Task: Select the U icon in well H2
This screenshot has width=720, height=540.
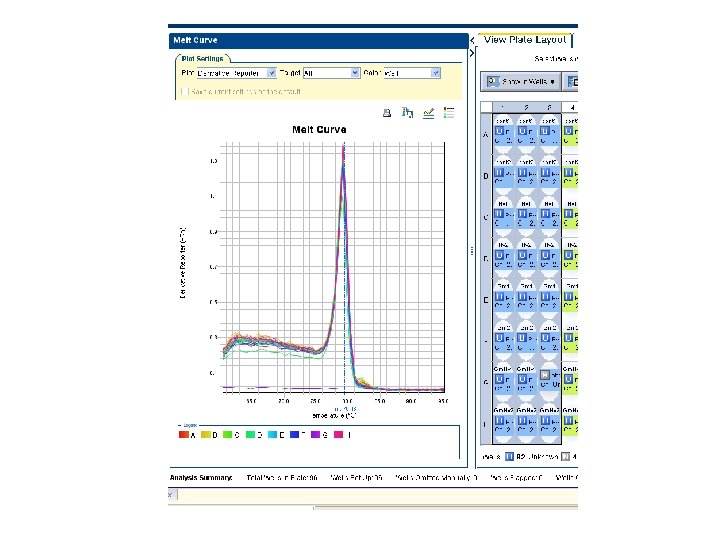Action: point(523,421)
